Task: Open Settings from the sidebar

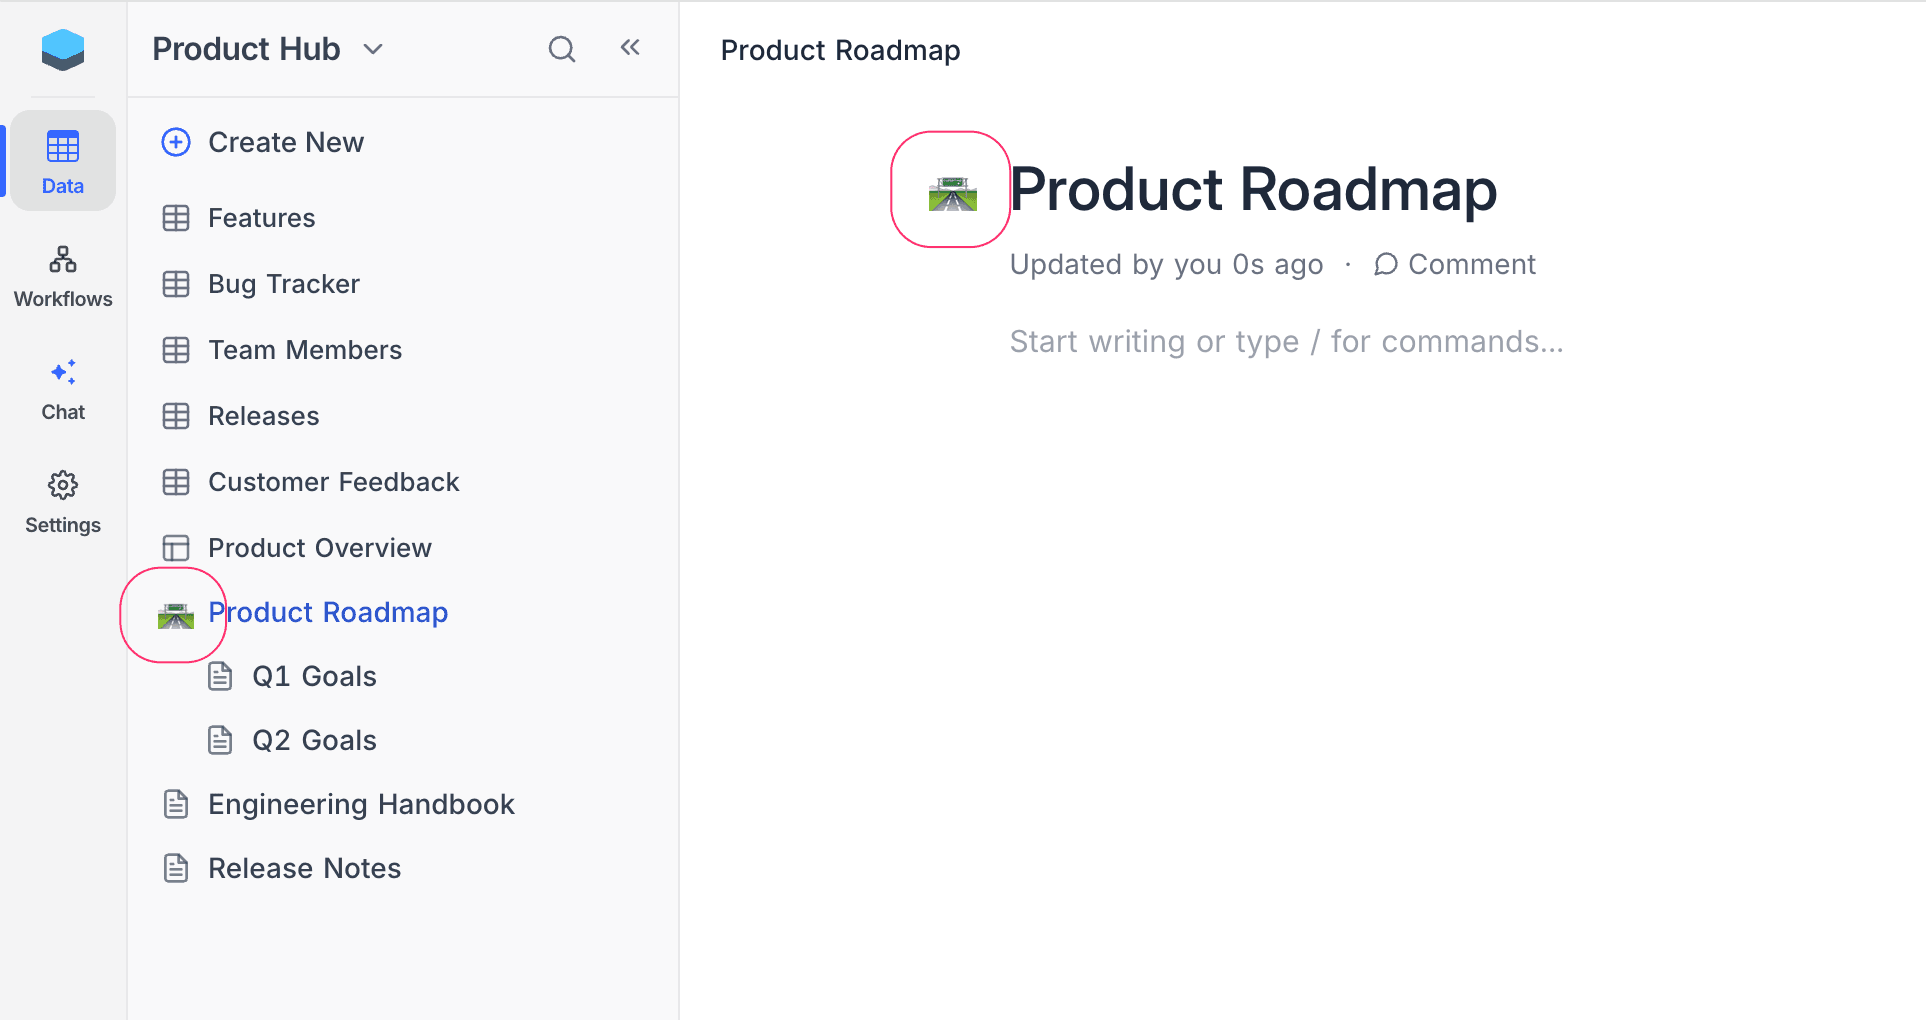Action: [x=62, y=498]
